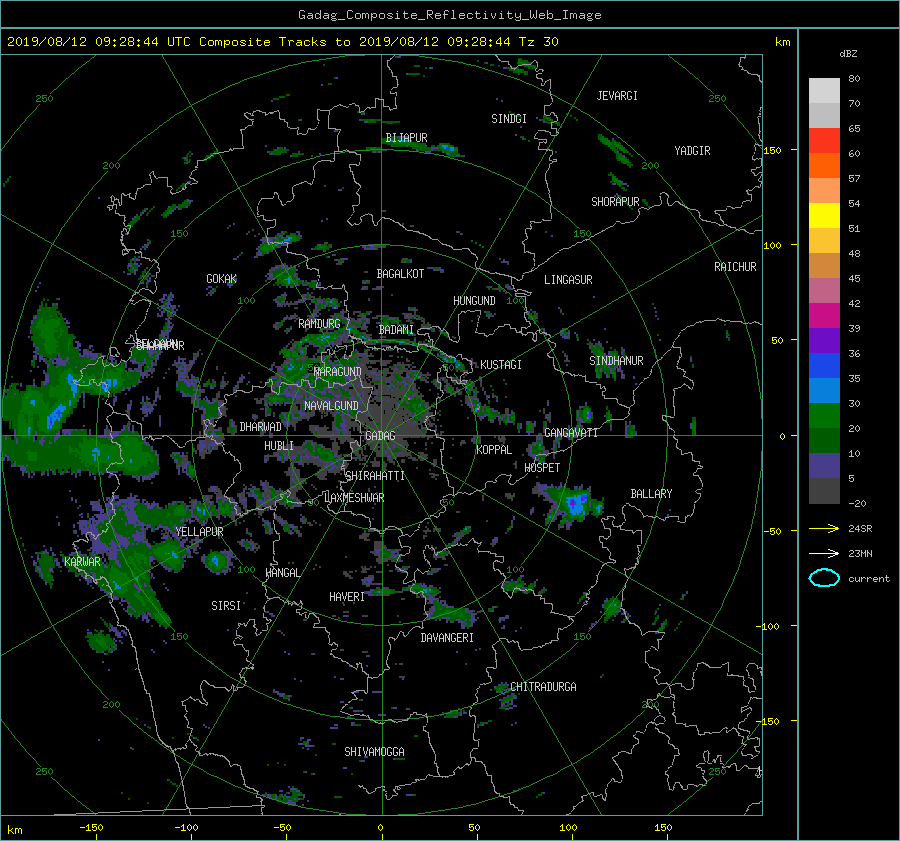Click the GADAG label at radar center
This screenshot has height=841, width=900.
click(381, 436)
